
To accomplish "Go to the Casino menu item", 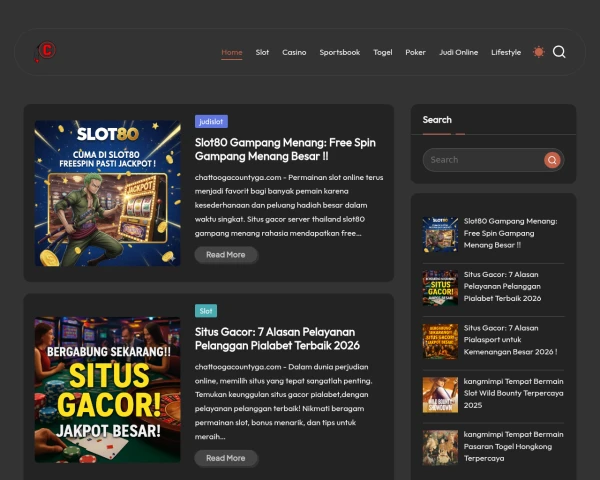I will [x=294, y=52].
